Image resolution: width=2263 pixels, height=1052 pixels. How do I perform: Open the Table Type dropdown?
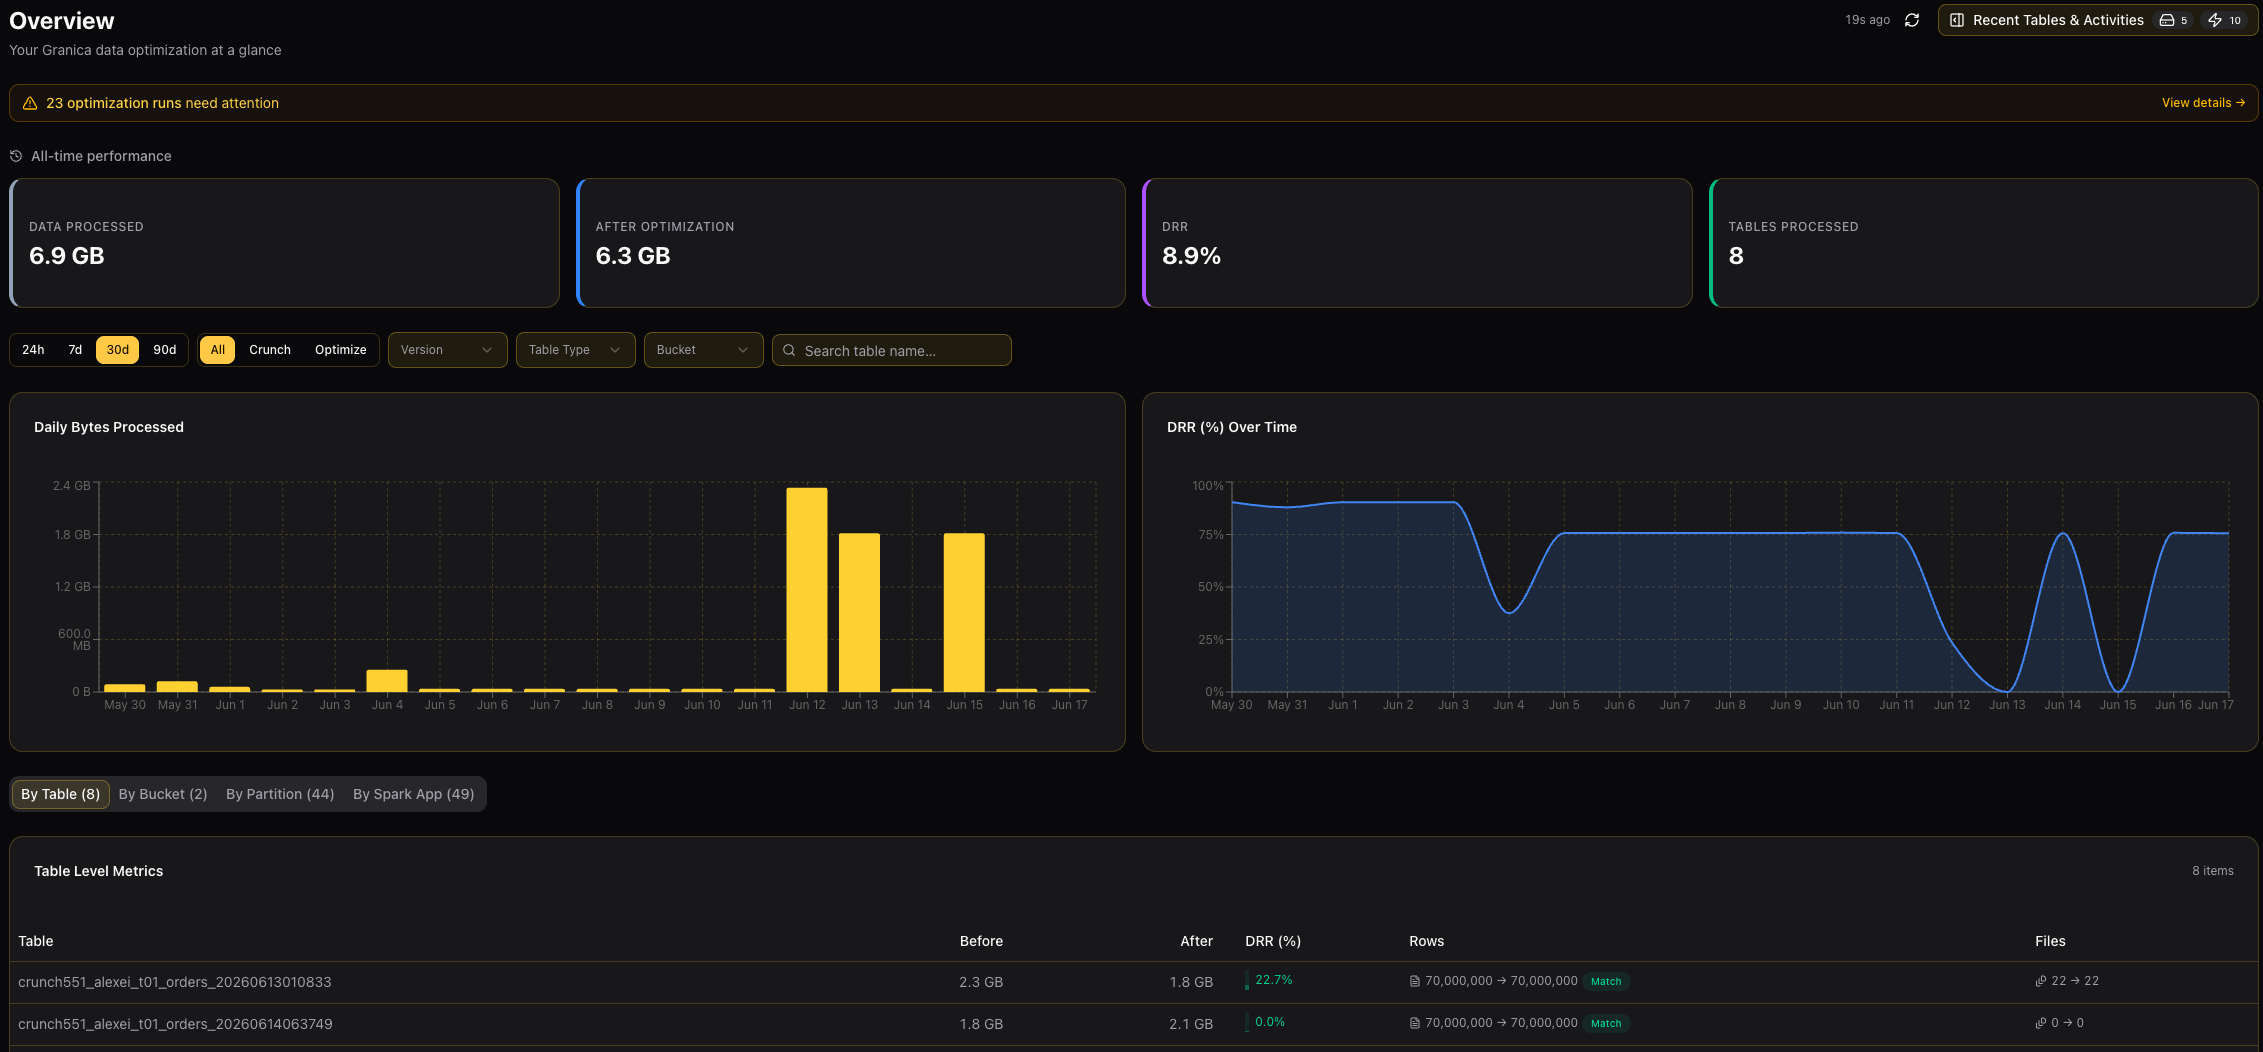575,350
